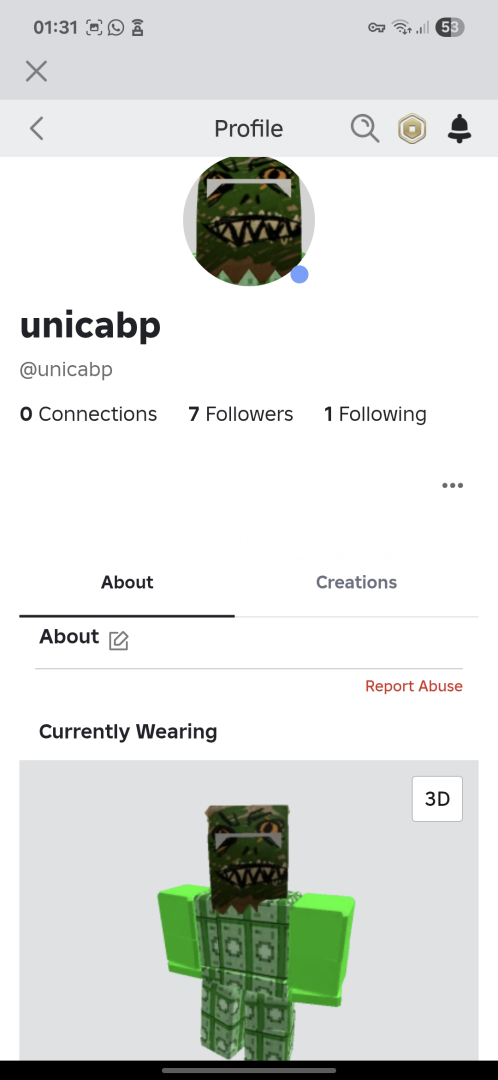
Task: View the 7 Followers list
Action: pos(240,414)
